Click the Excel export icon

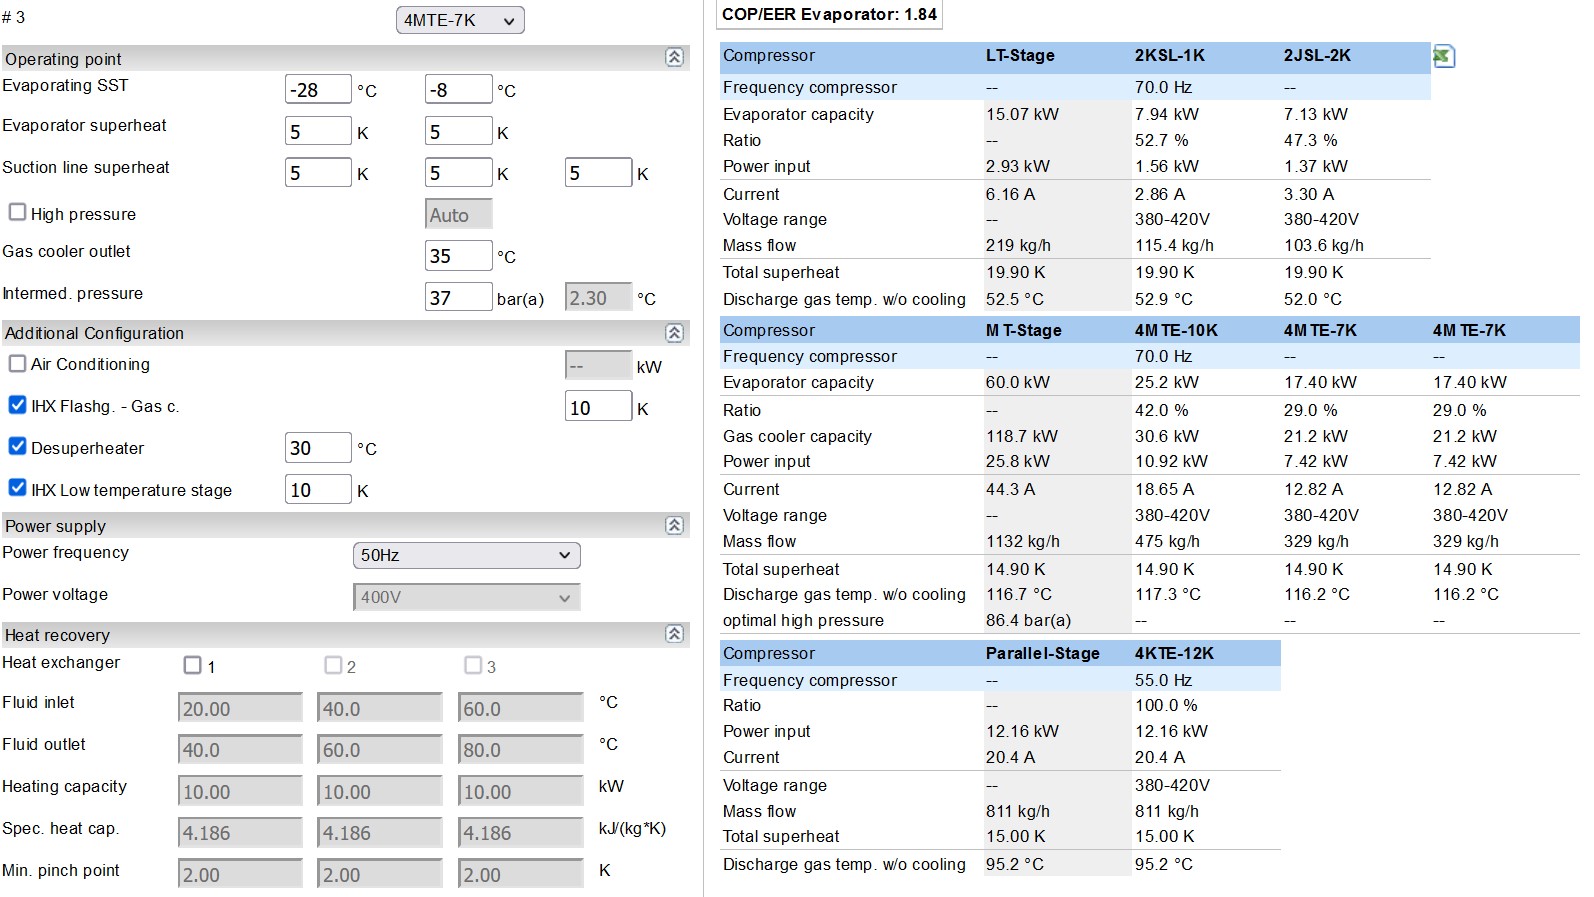[1442, 56]
